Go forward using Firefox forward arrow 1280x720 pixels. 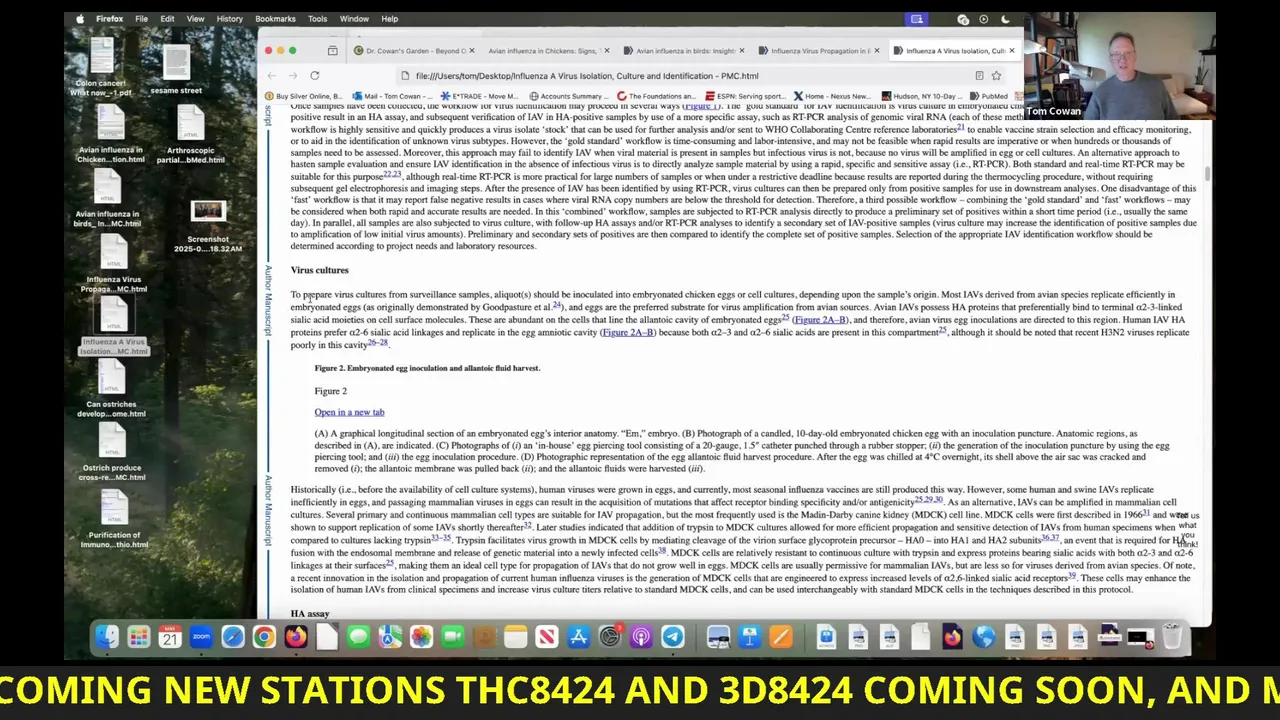click(x=292, y=76)
